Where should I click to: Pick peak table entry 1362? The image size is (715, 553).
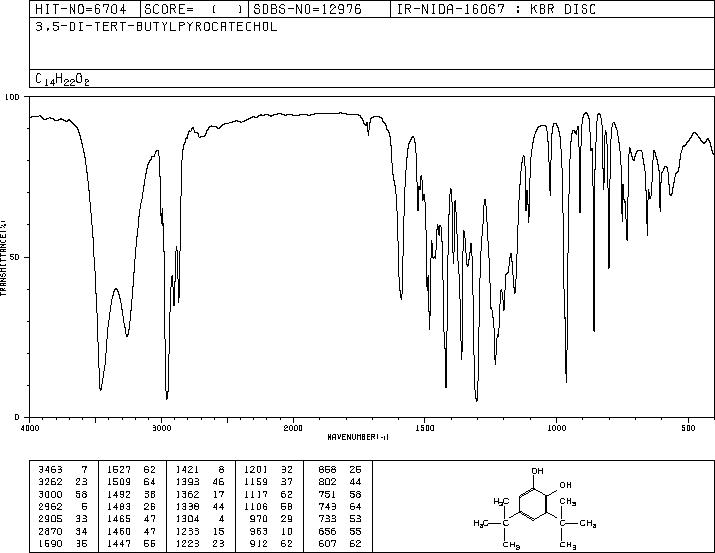tap(201, 494)
